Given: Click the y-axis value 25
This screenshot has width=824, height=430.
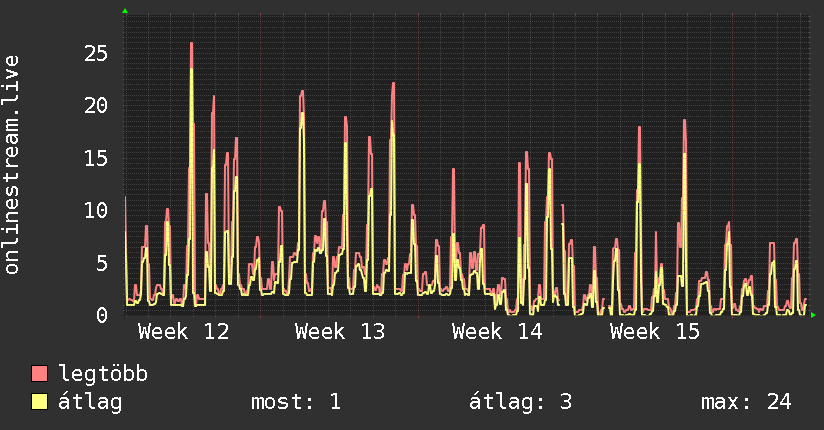Looking at the screenshot, I should [x=96, y=53].
